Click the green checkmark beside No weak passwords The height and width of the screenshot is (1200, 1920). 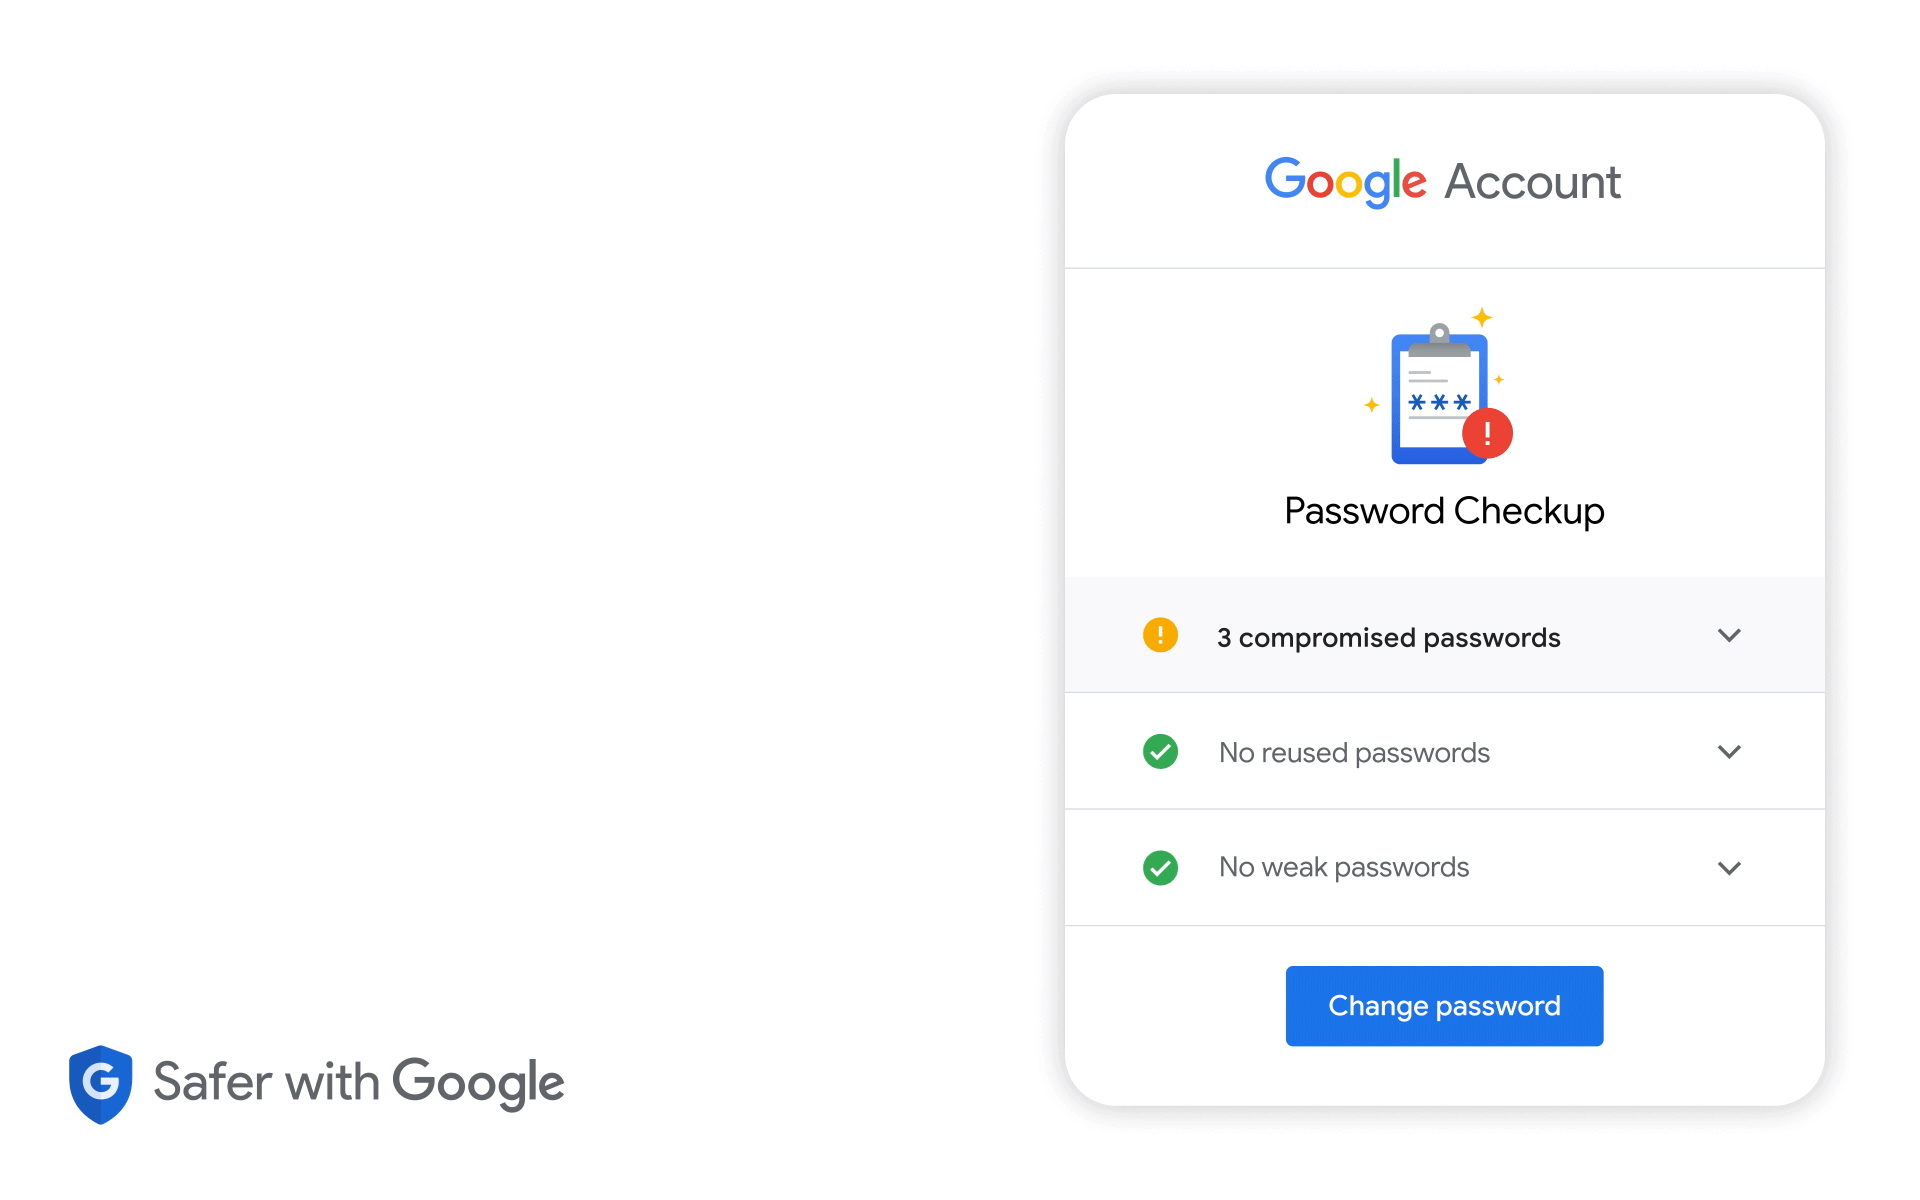point(1160,867)
